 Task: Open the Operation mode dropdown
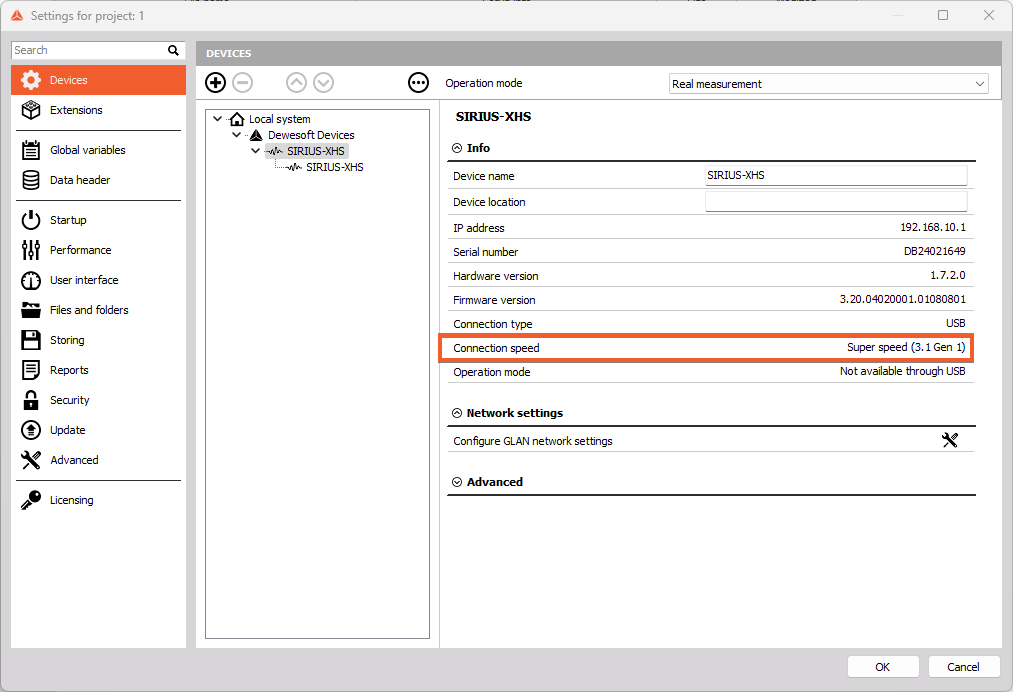(828, 84)
